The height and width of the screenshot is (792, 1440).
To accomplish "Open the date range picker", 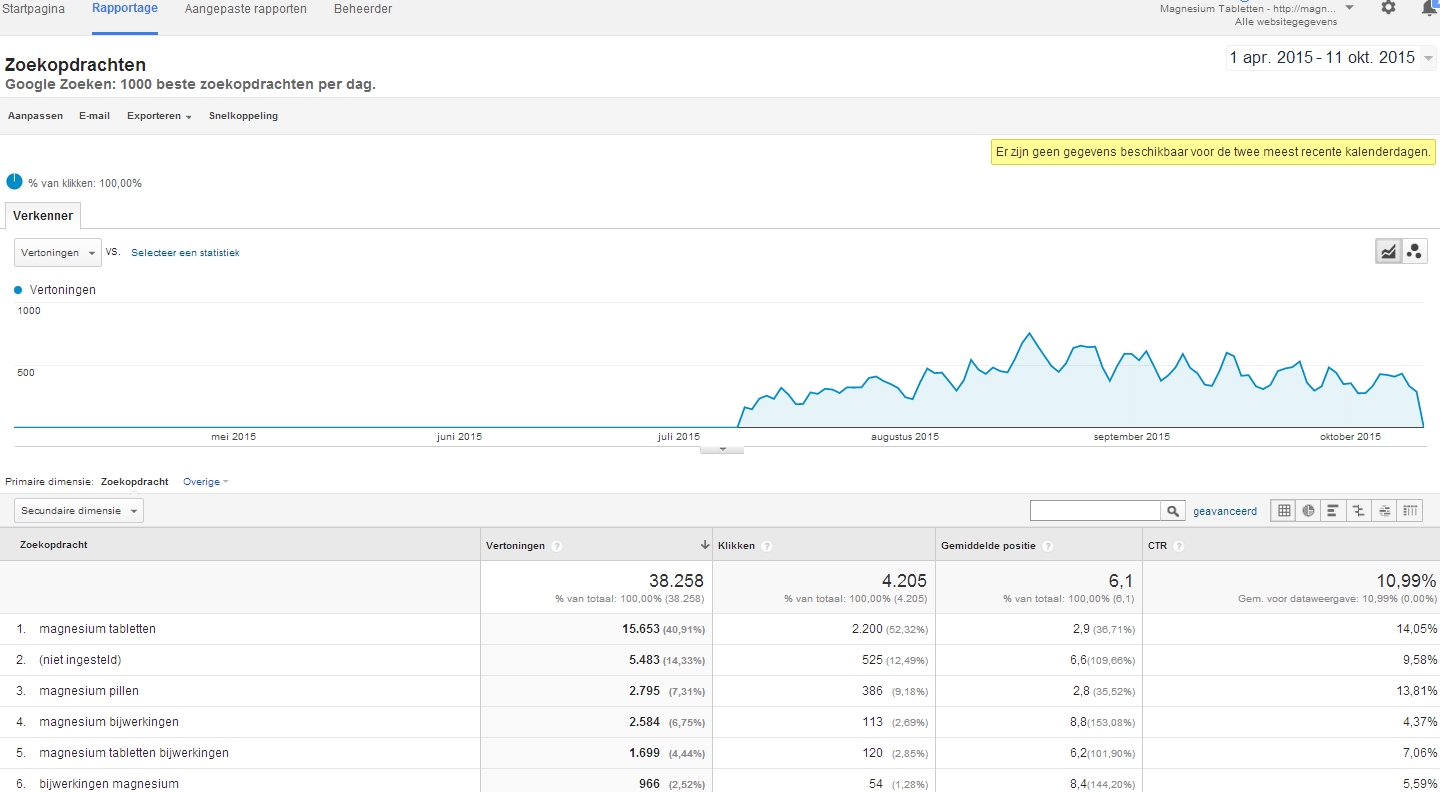I will point(1331,58).
